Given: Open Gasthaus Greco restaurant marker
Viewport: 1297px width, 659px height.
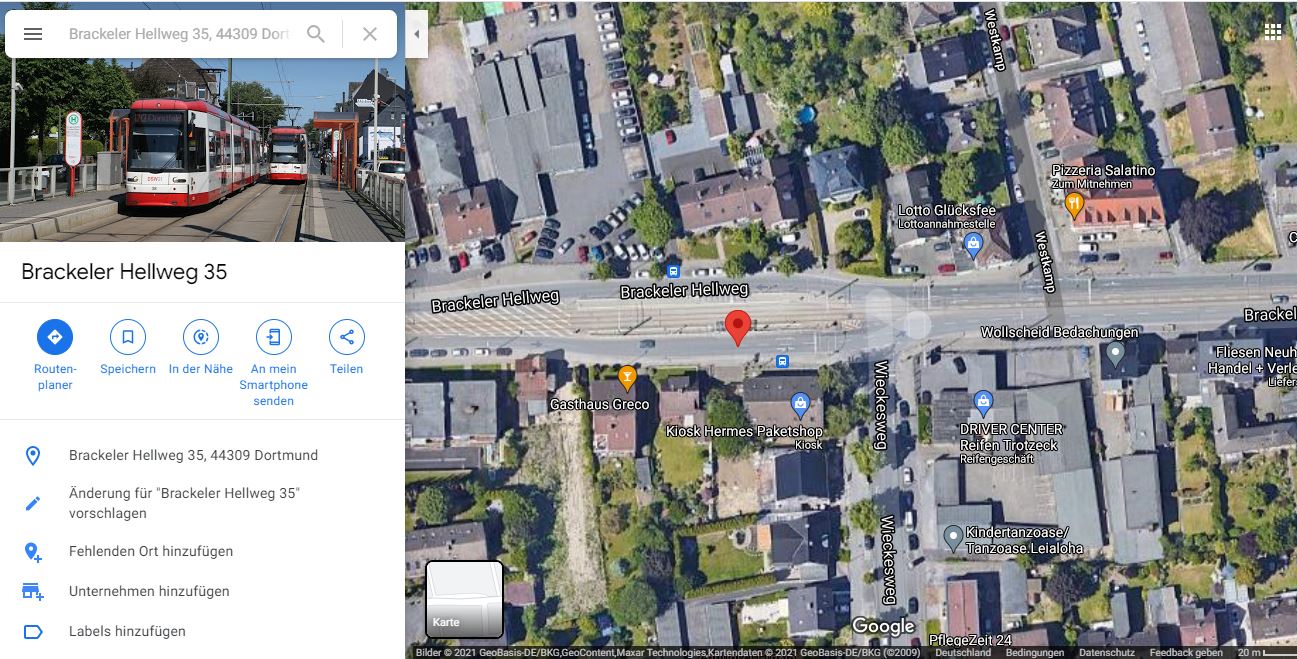Looking at the screenshot, I should (627, 378).
